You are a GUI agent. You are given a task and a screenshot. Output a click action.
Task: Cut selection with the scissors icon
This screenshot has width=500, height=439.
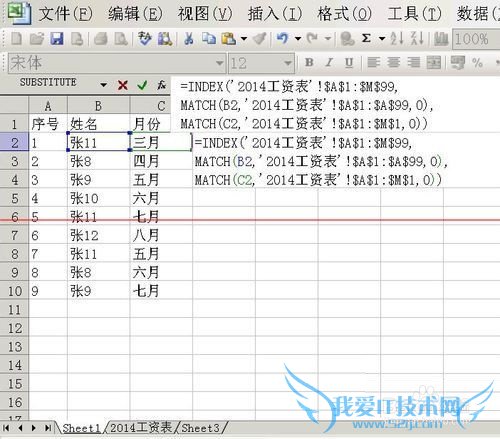click(189, 39)
